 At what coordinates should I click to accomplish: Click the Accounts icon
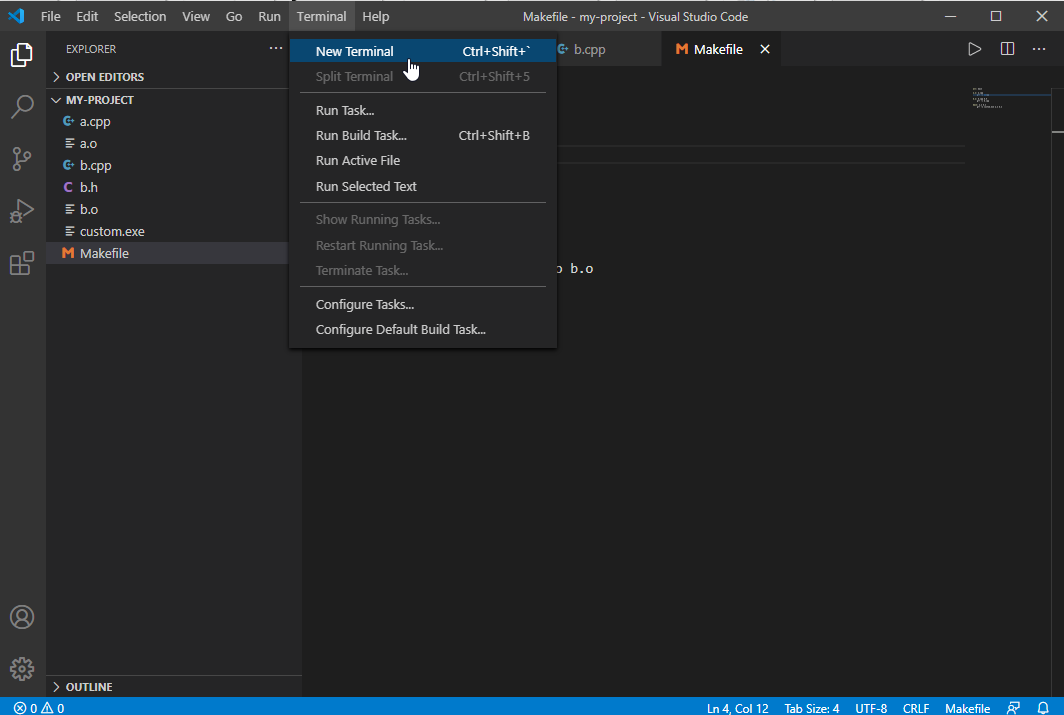[22, 617]
